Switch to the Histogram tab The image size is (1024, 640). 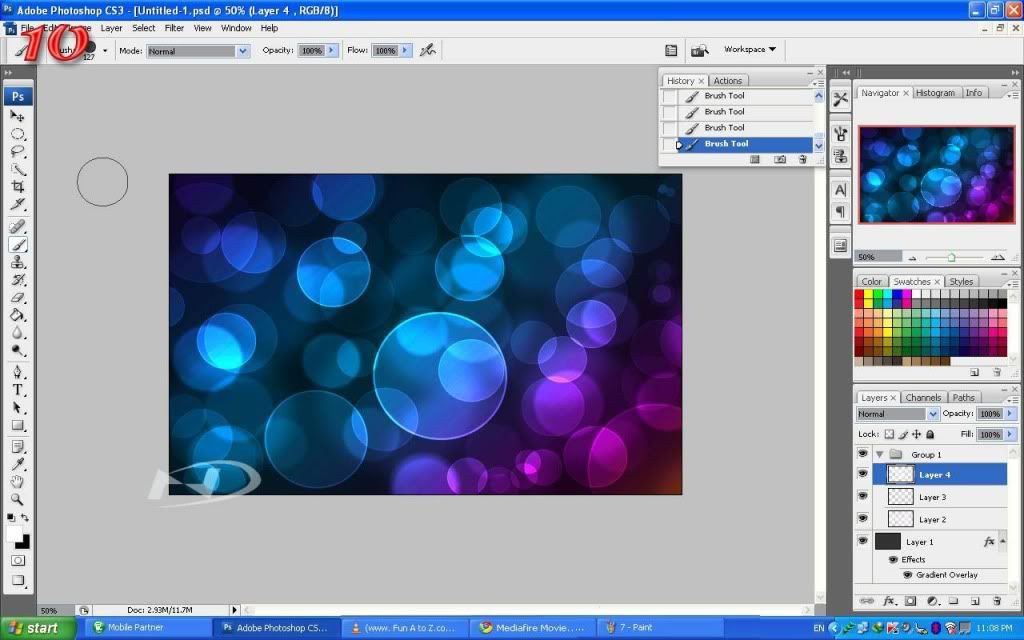pyautogui.click(x=935, y=93)
